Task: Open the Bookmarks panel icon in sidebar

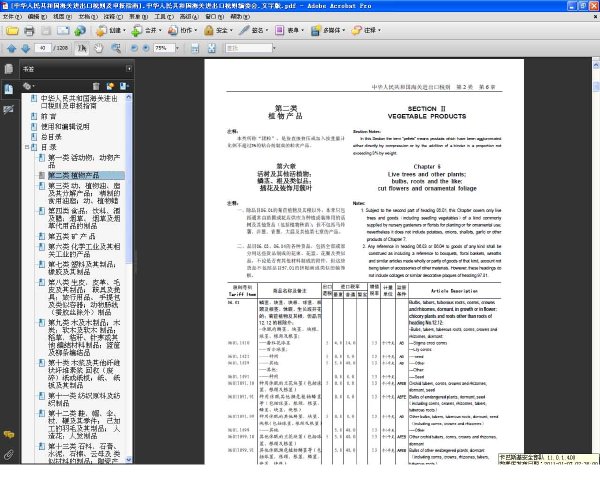Action: pyautogui.click(x=8, y=89)
